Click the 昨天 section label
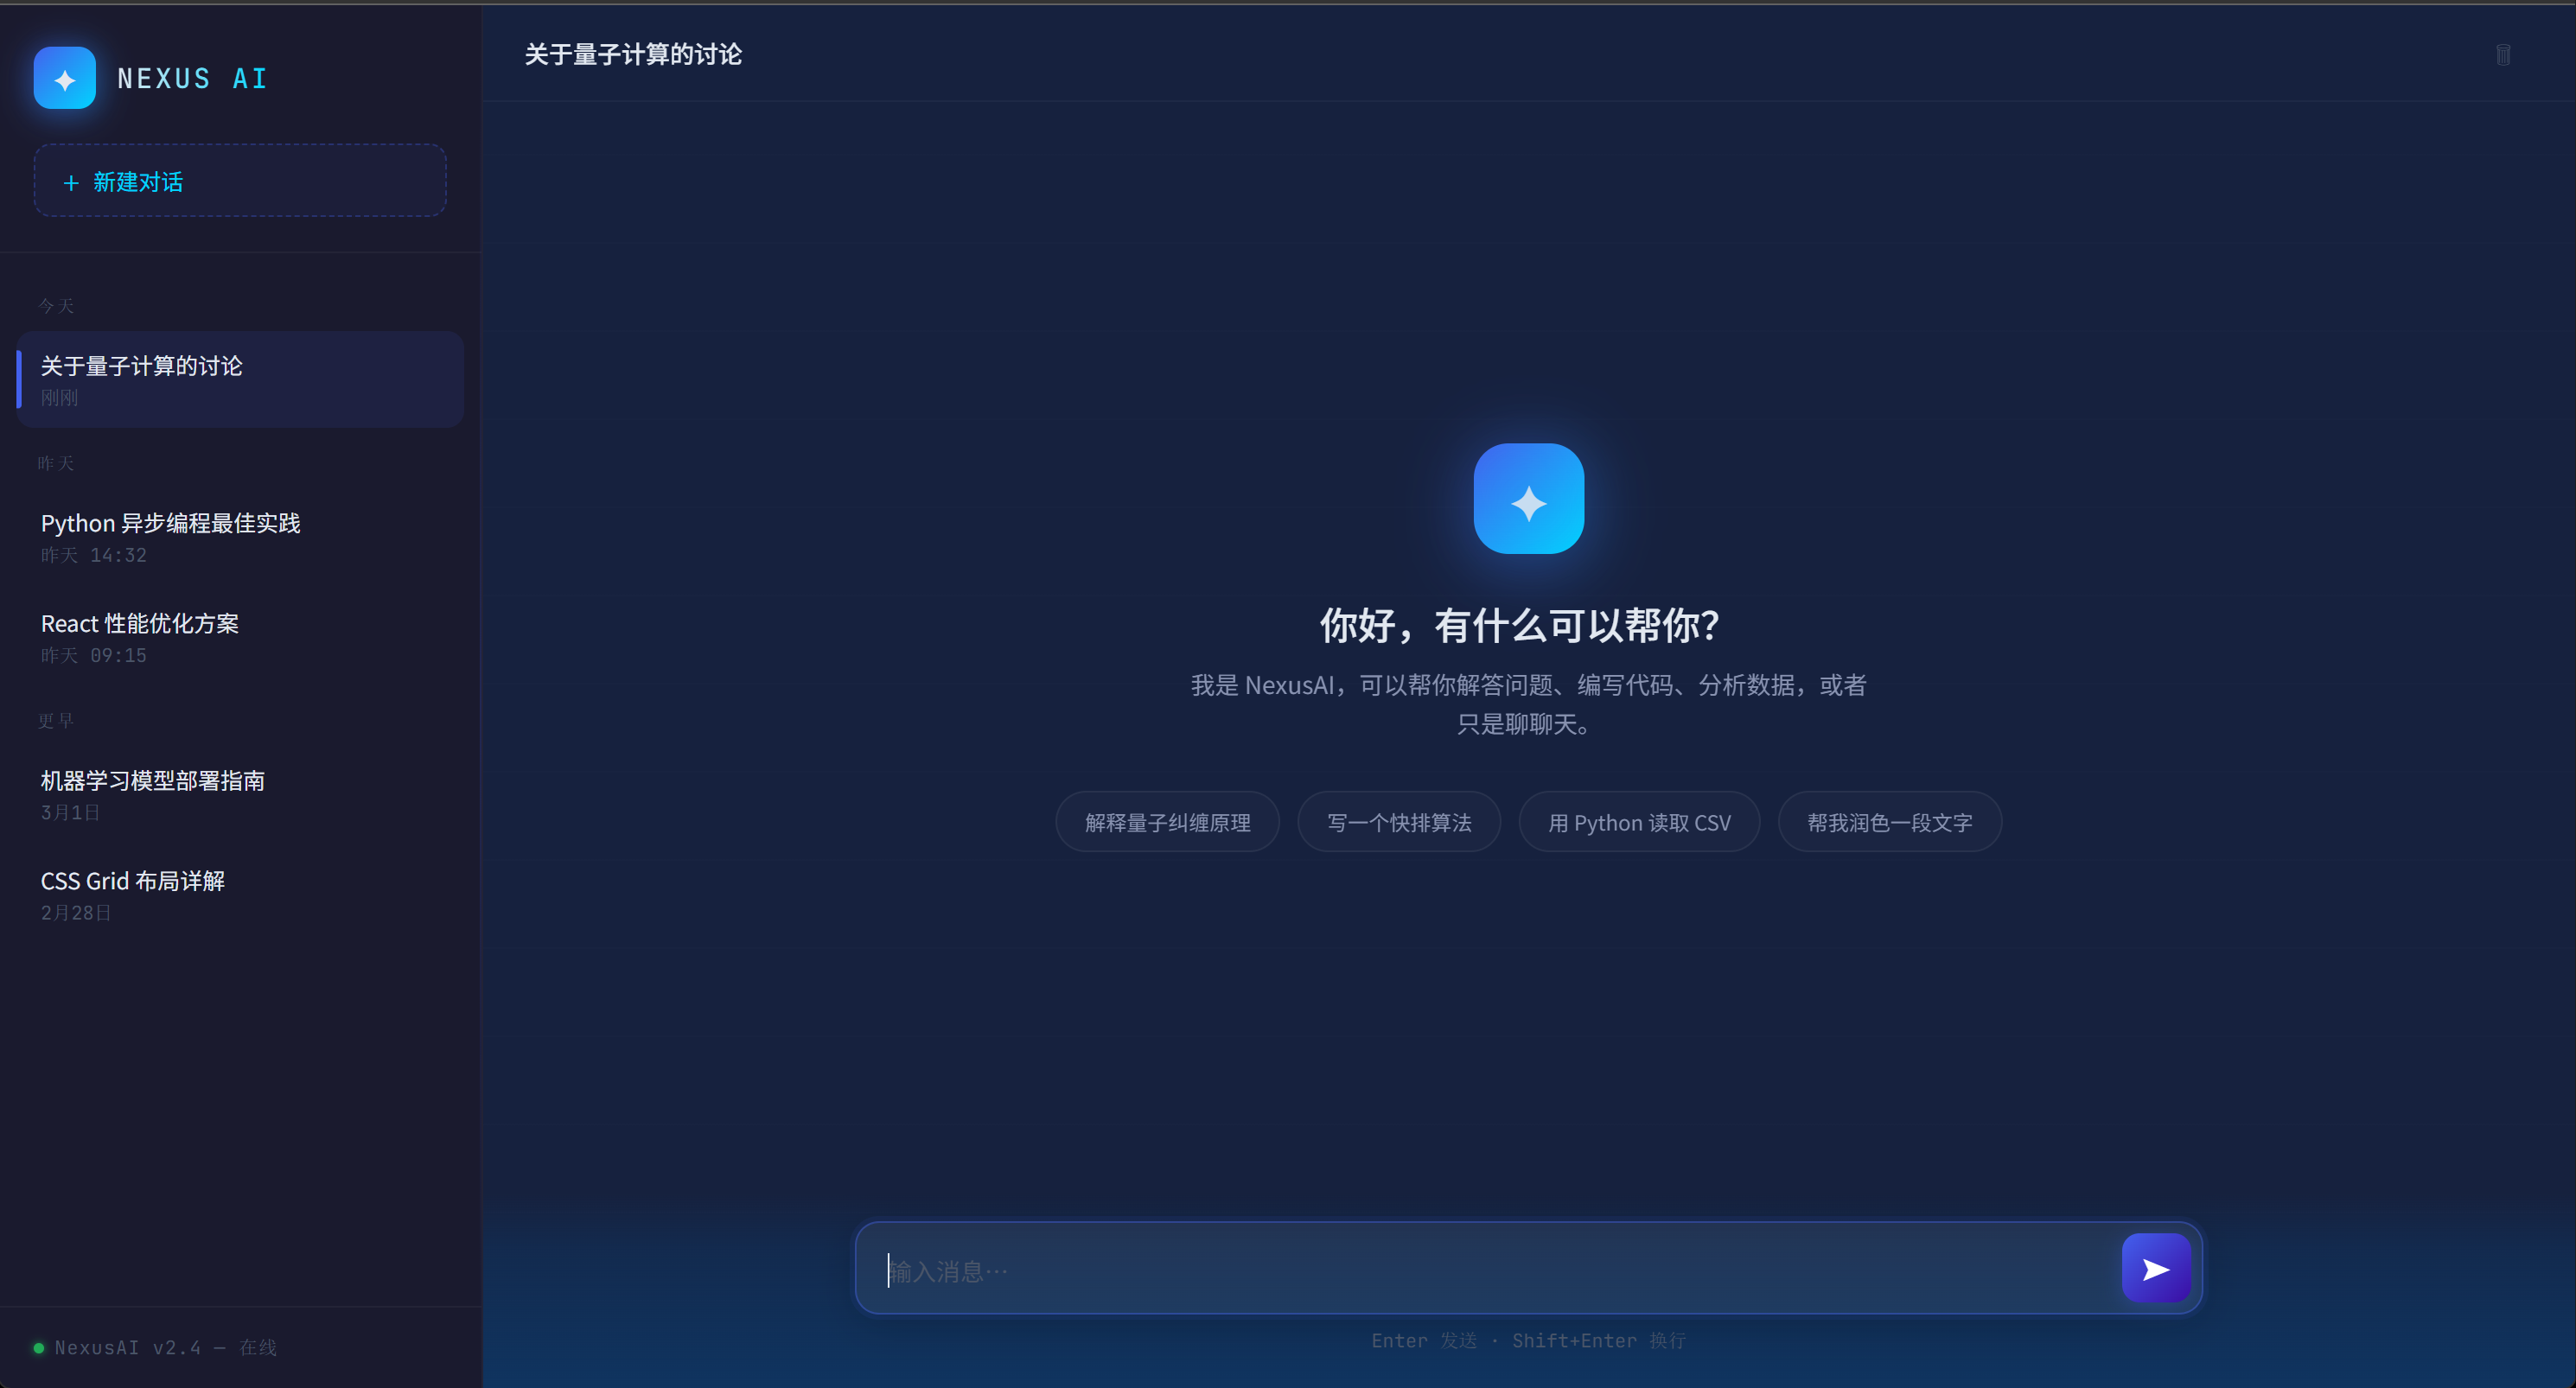The height and width of the screenshot is (1388, 2576). (x=56, y=463)
